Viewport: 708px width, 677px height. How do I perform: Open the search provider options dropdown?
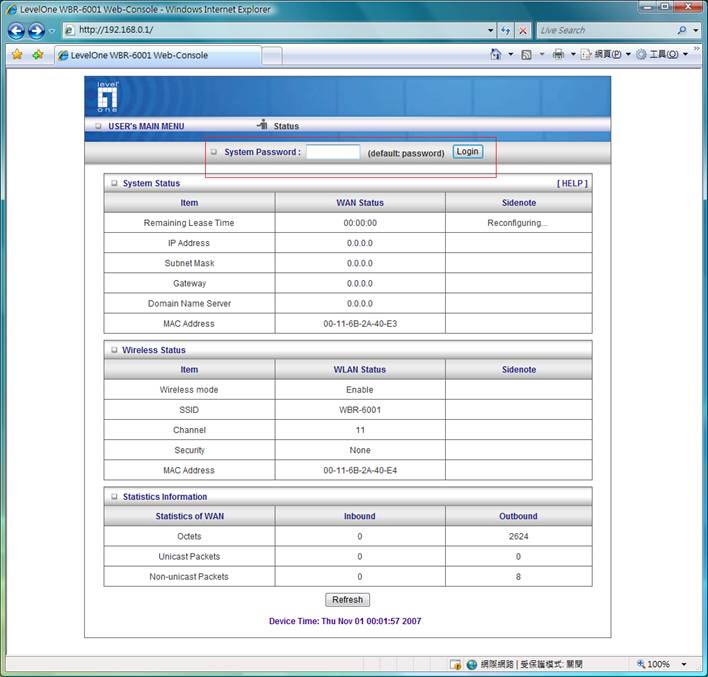(696, 30)
